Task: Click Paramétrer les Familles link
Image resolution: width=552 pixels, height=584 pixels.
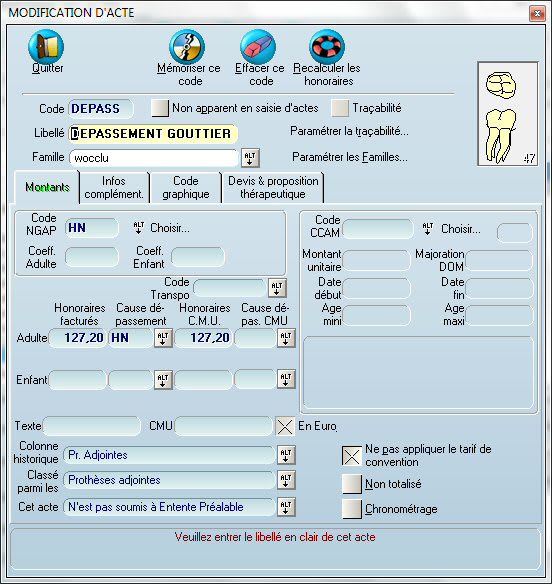Action: (x=350, y=157)
